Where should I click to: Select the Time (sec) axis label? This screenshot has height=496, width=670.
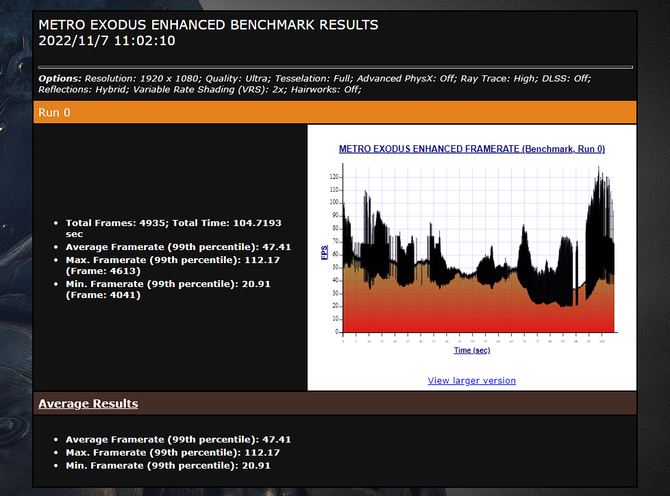(x=472, y=350)
